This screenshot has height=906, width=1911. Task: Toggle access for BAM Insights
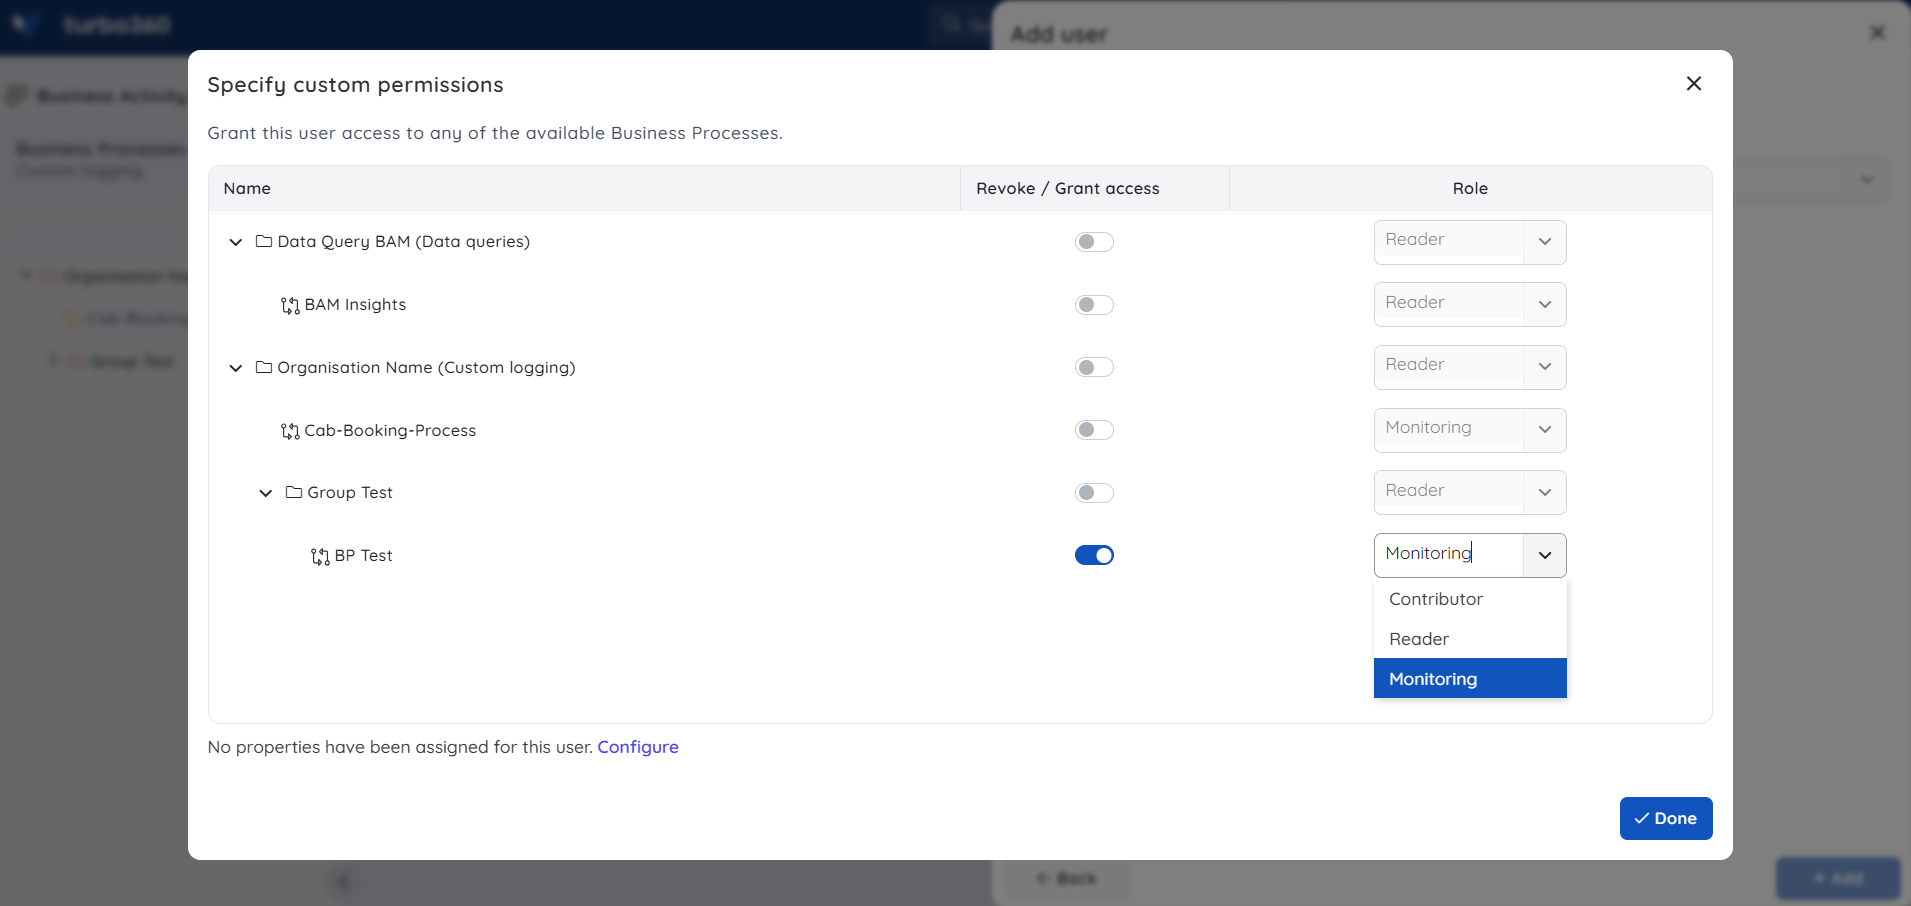pyautogui.click(x=1094, y=305)
